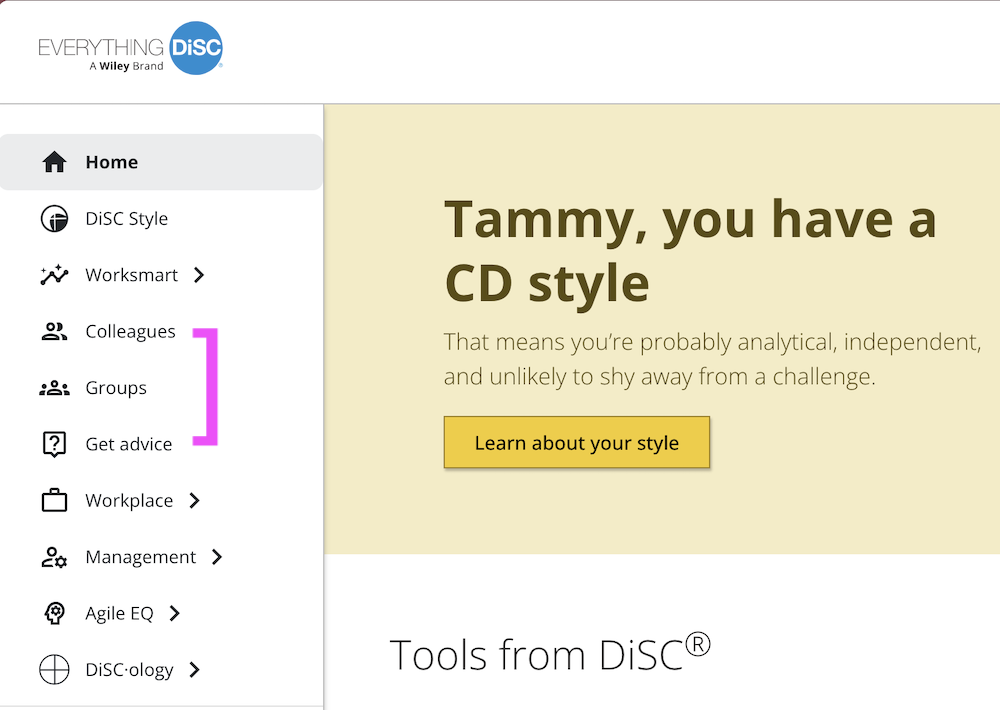Expand the Management chevron arrow

click(x=217, y=557)
